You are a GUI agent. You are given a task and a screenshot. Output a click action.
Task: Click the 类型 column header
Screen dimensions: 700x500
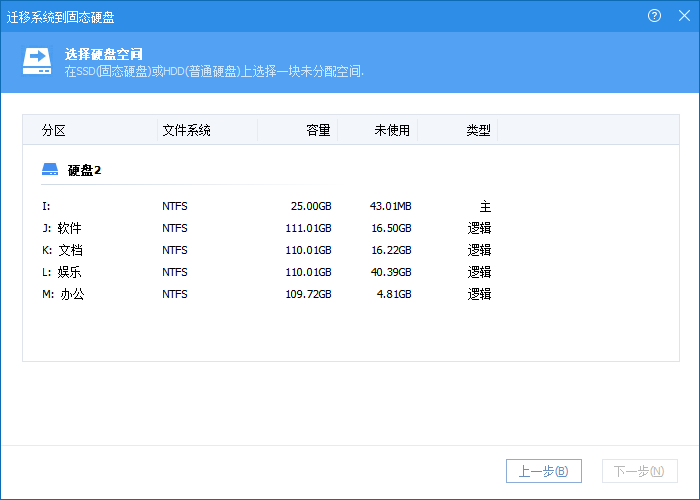(458, 130)
